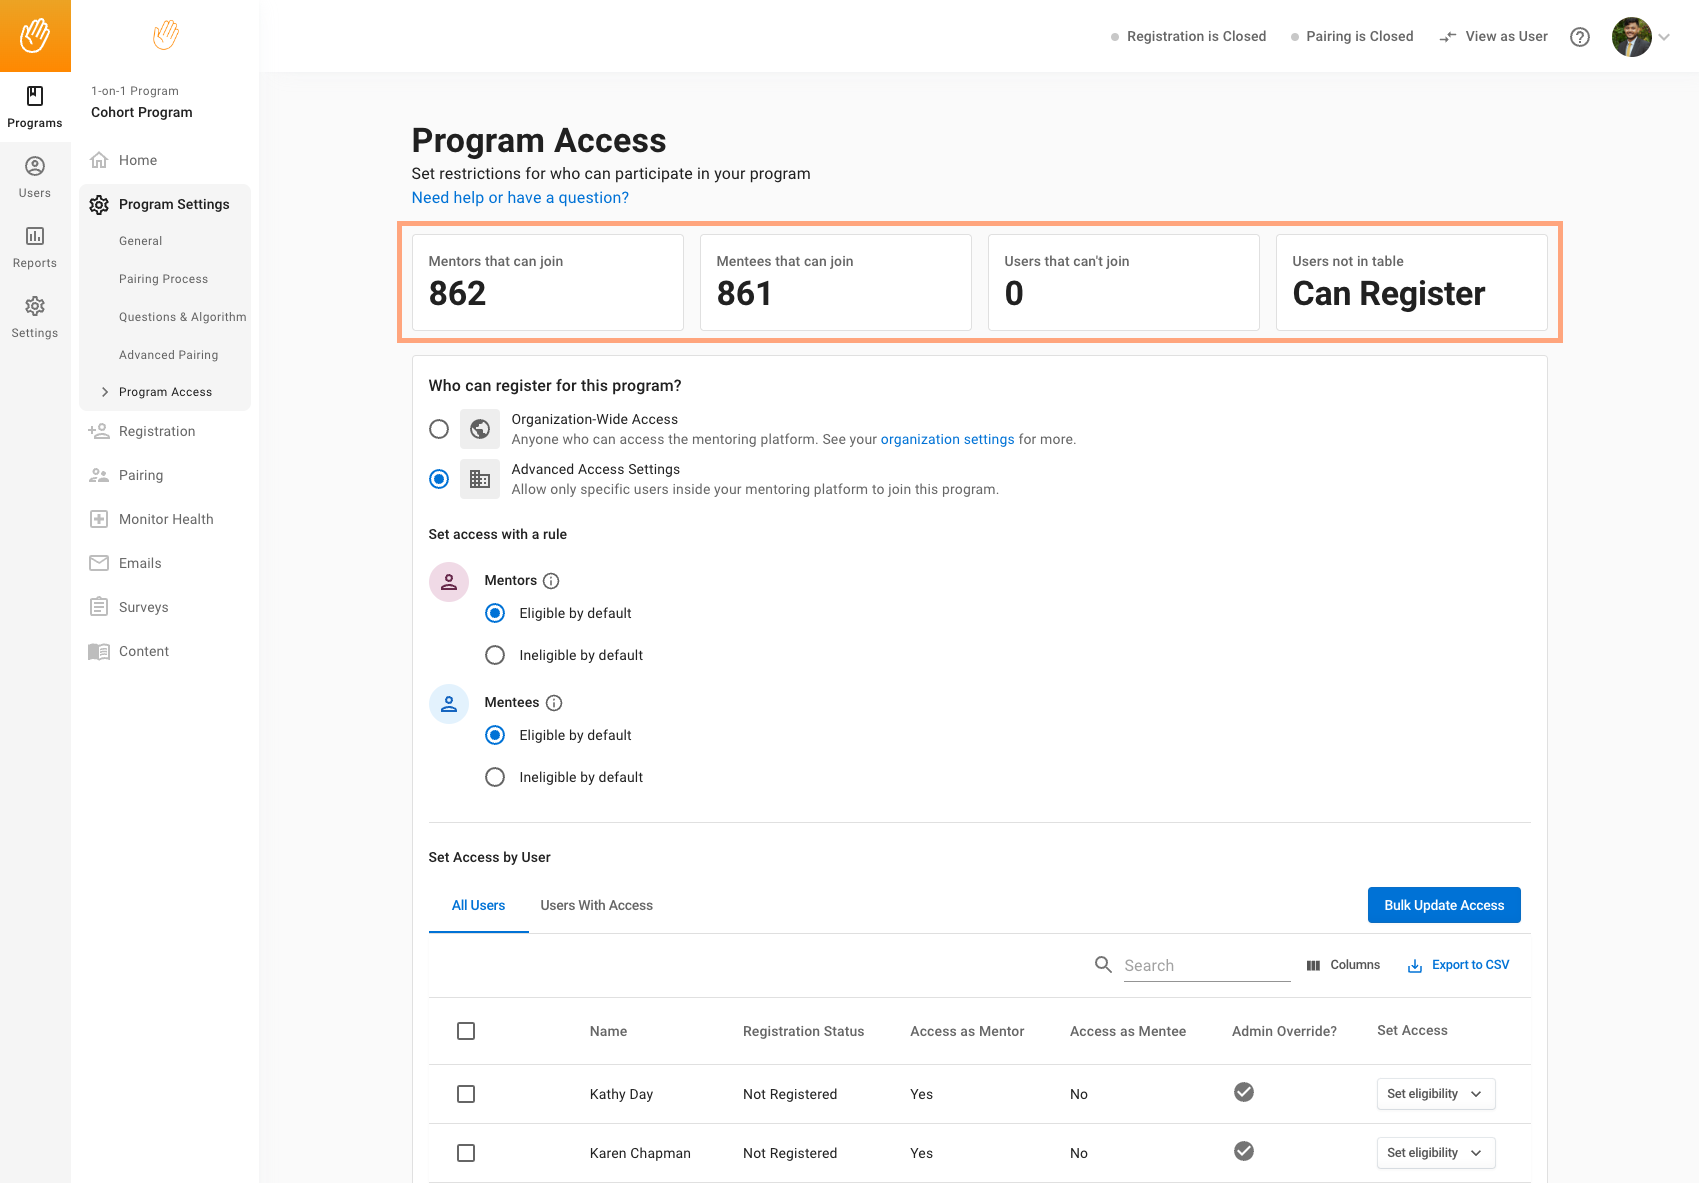
Task: Sort by Registration Status column header
Action: tap(803, 1032)
